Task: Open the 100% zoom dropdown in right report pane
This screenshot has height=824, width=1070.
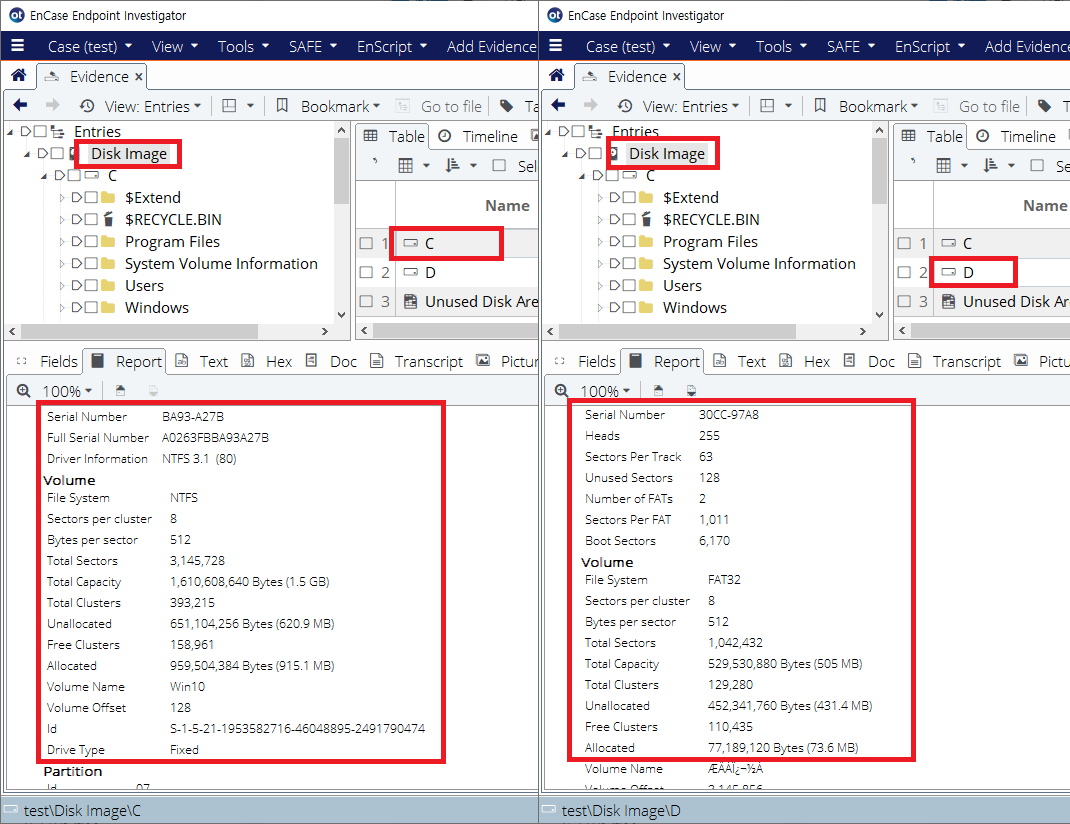Action: coord(605,391)
